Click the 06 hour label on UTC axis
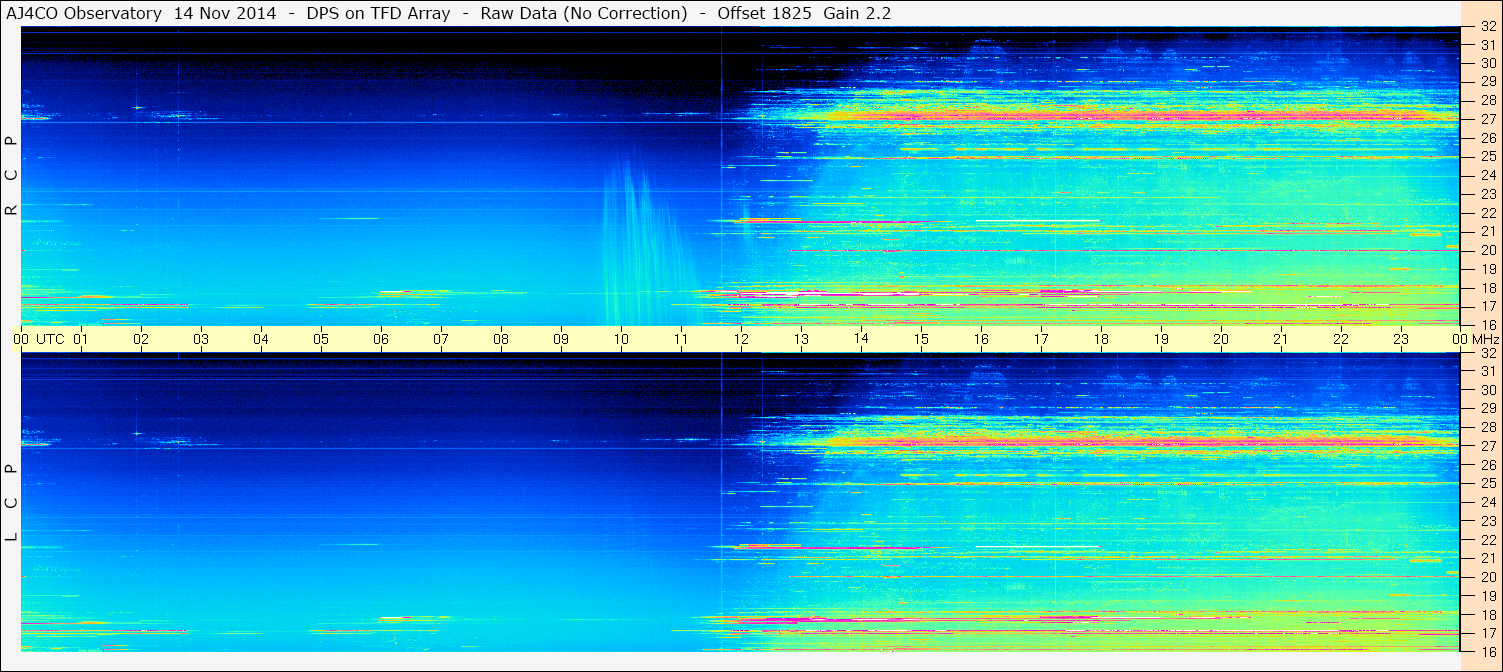 (x=381, y=339)
